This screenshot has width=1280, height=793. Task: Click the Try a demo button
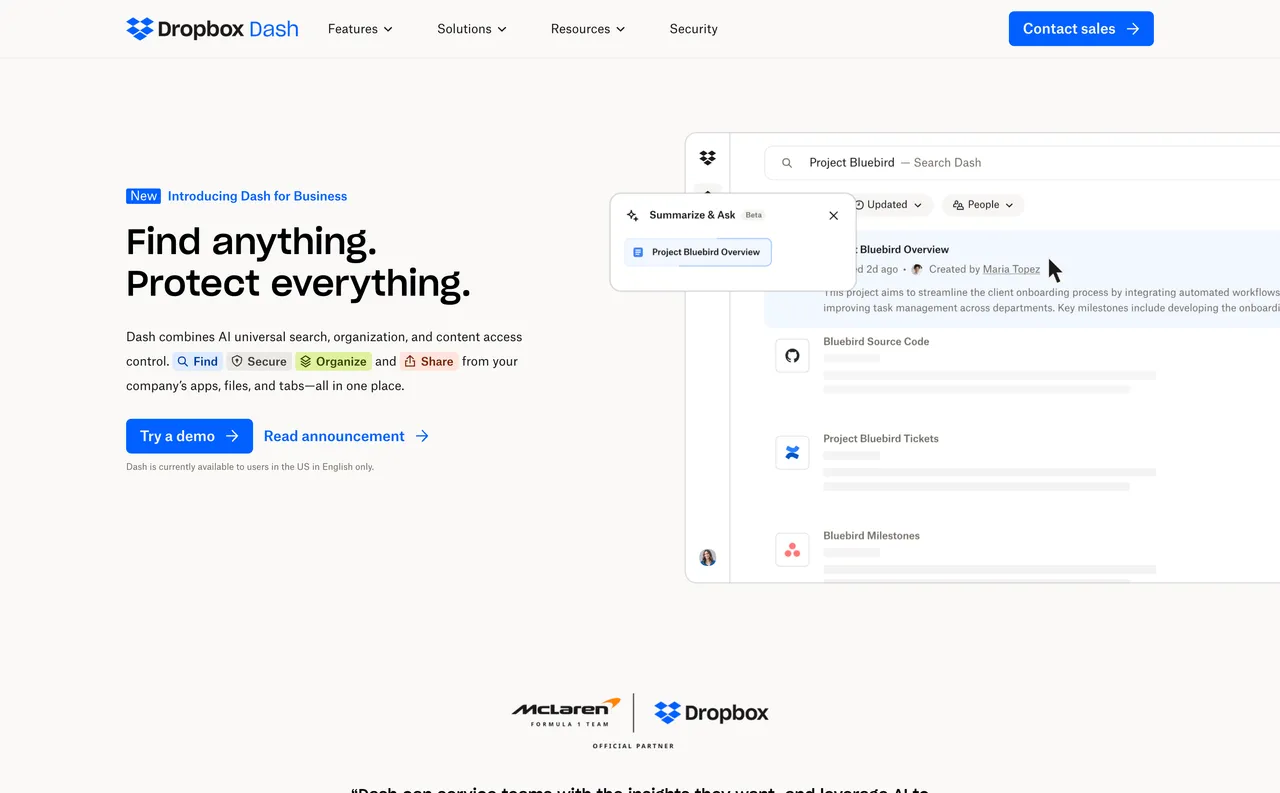(189, 436)
